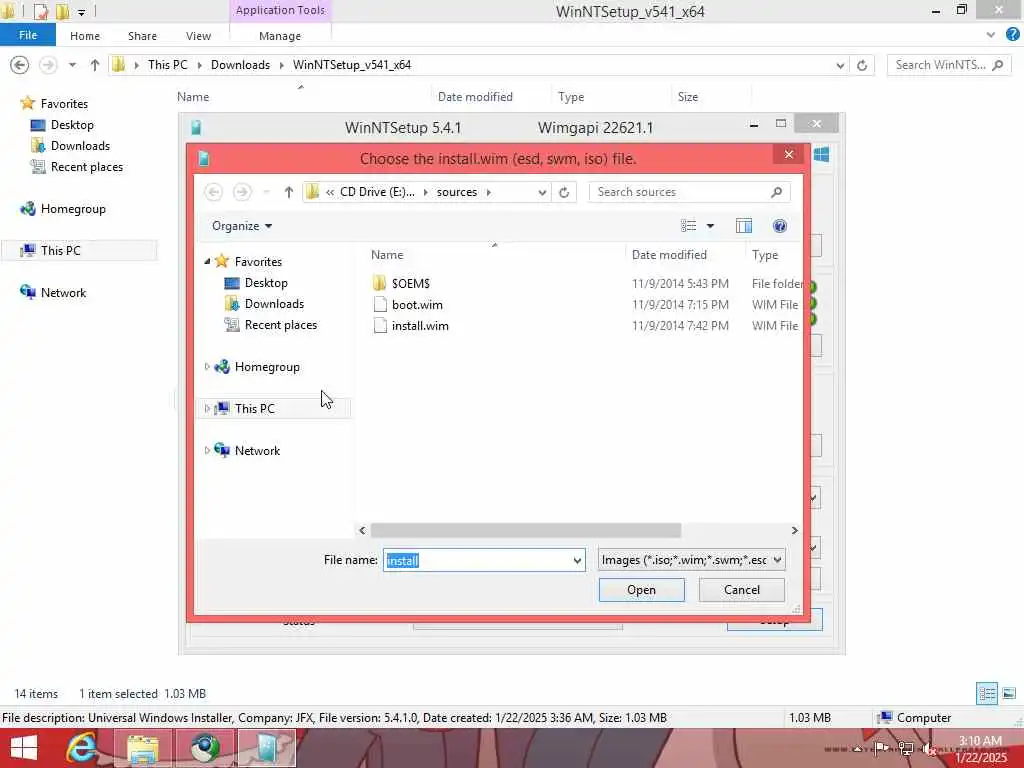The height and width of the screenshot is (768, 1024).
Task: Expand Network in the dialog tree
Action: [207, 451]
